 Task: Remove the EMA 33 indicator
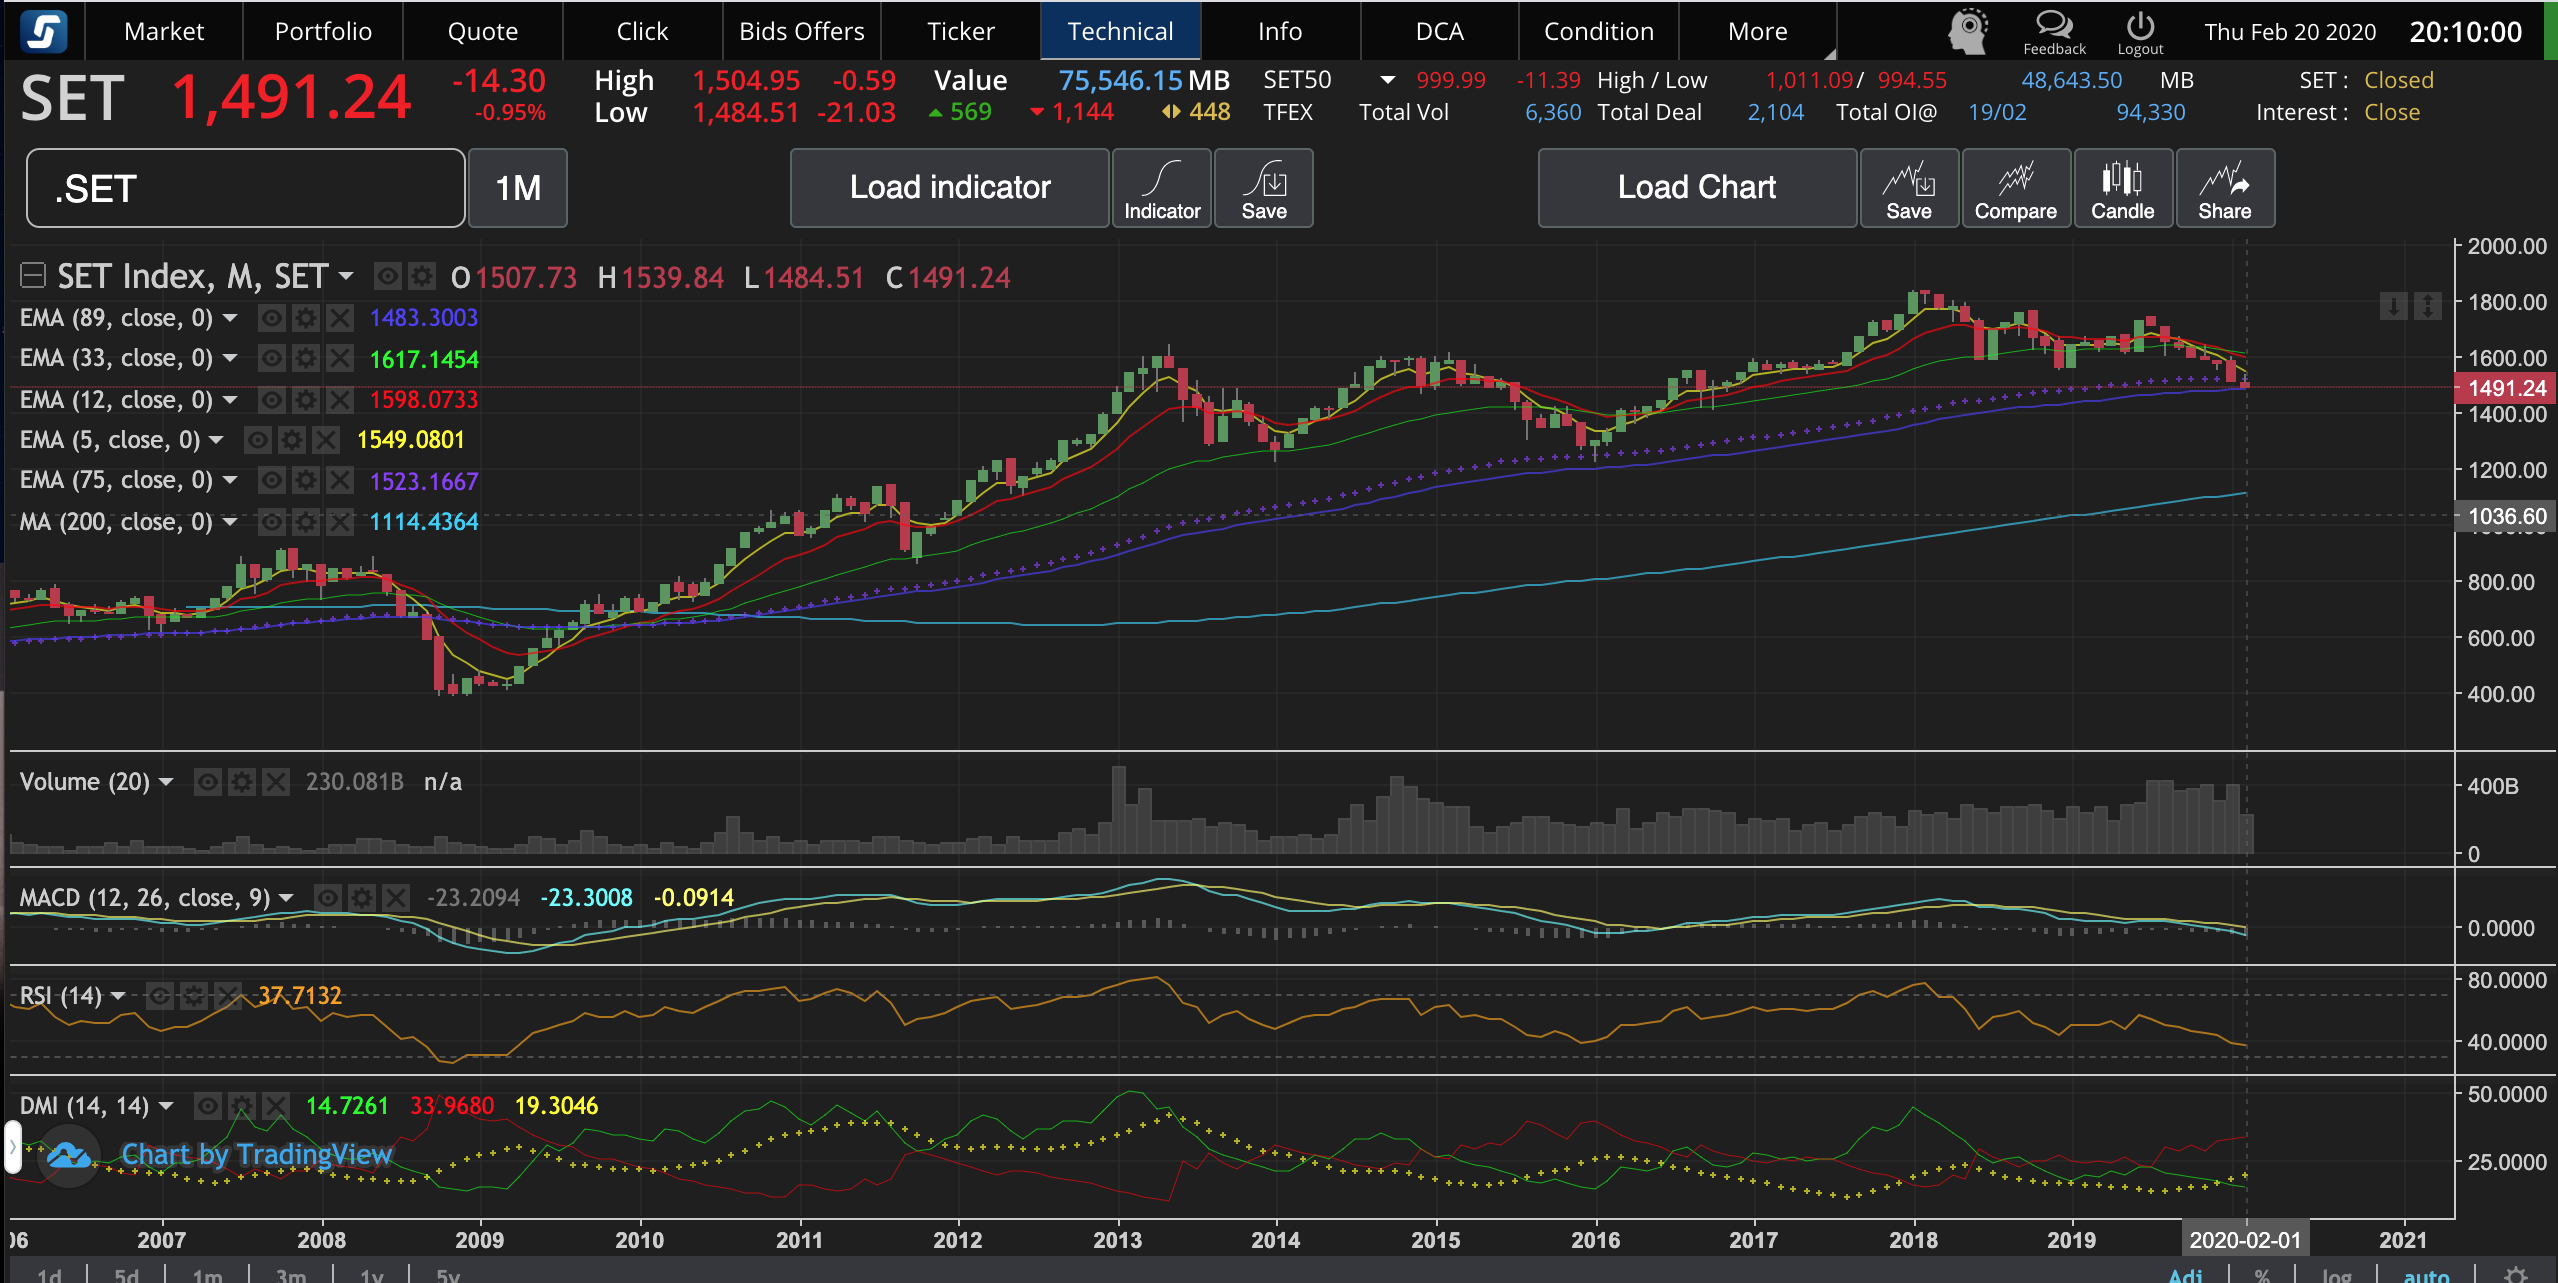pos(340,358)
